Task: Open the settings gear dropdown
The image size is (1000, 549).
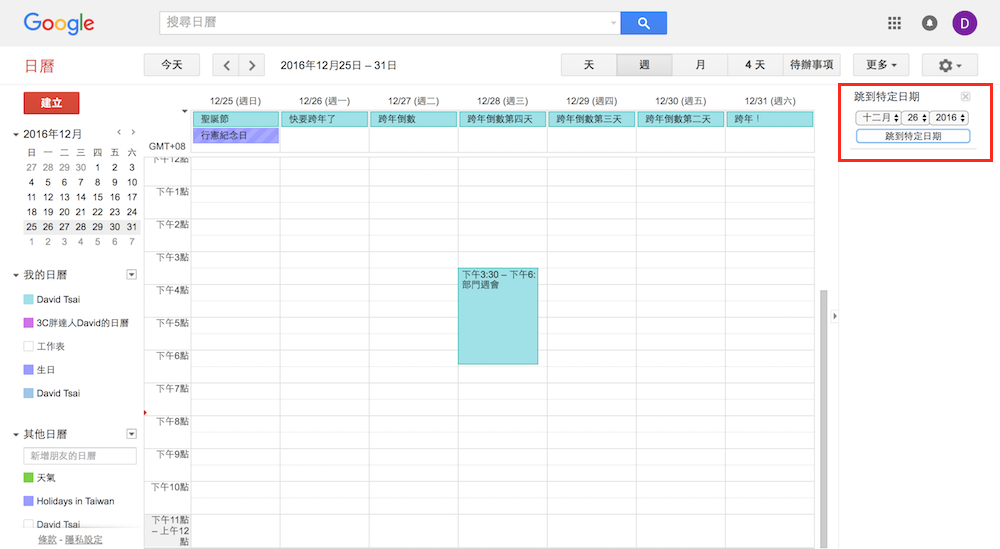Action: coord(943,65)
